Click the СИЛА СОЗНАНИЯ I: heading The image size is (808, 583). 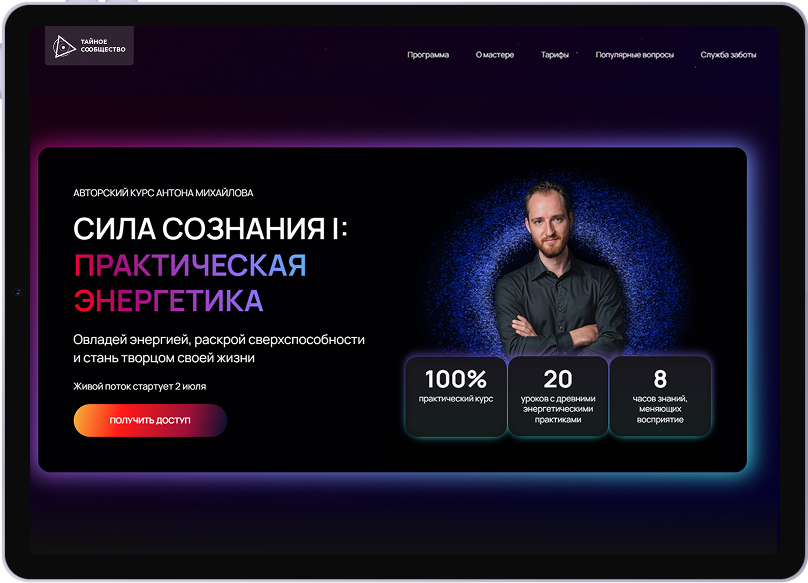coord(210,228)
